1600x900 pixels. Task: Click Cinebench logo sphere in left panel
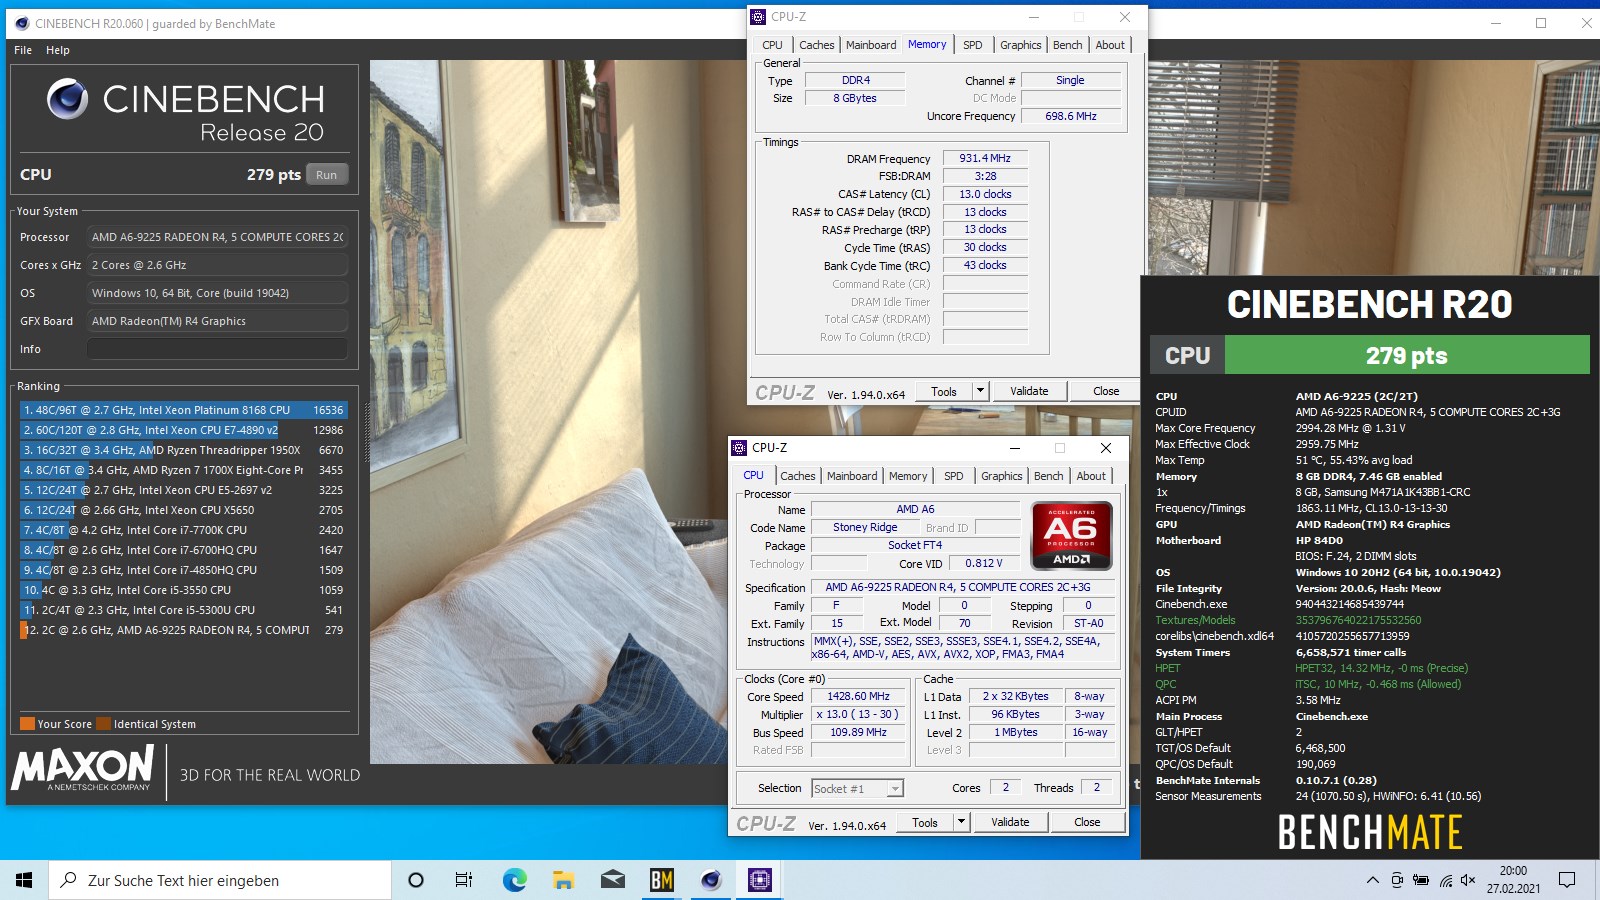coord(67,100)
